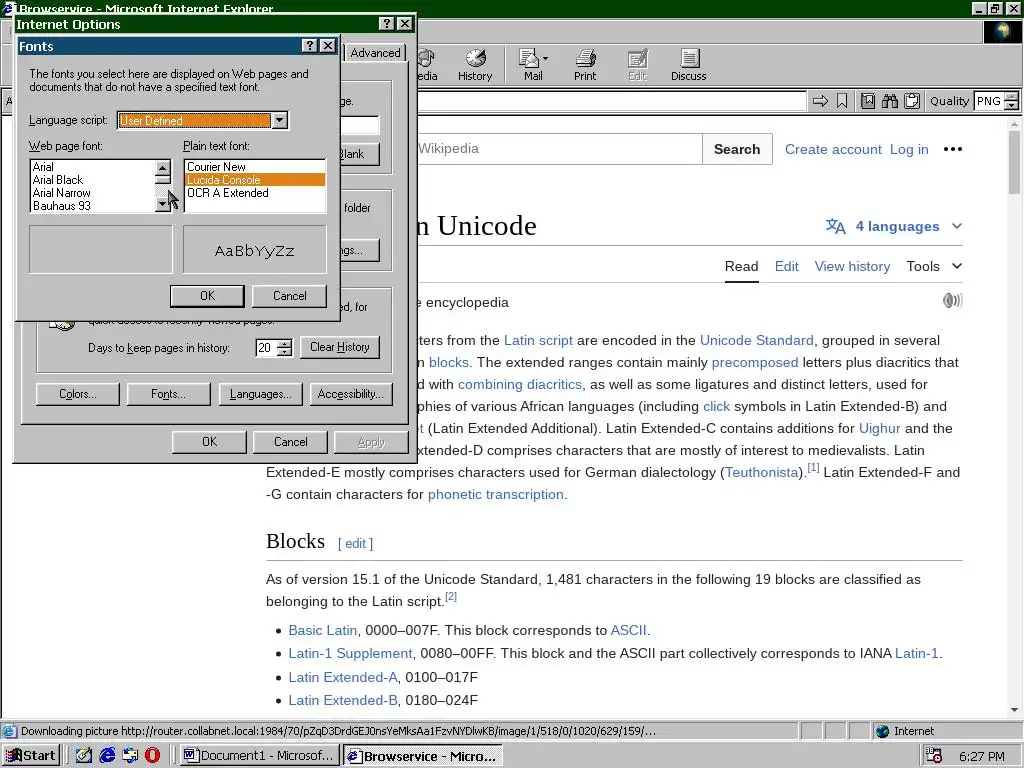Click the system tray scheduler icon
Screen dimensions: 1024x768
(935, 756)
